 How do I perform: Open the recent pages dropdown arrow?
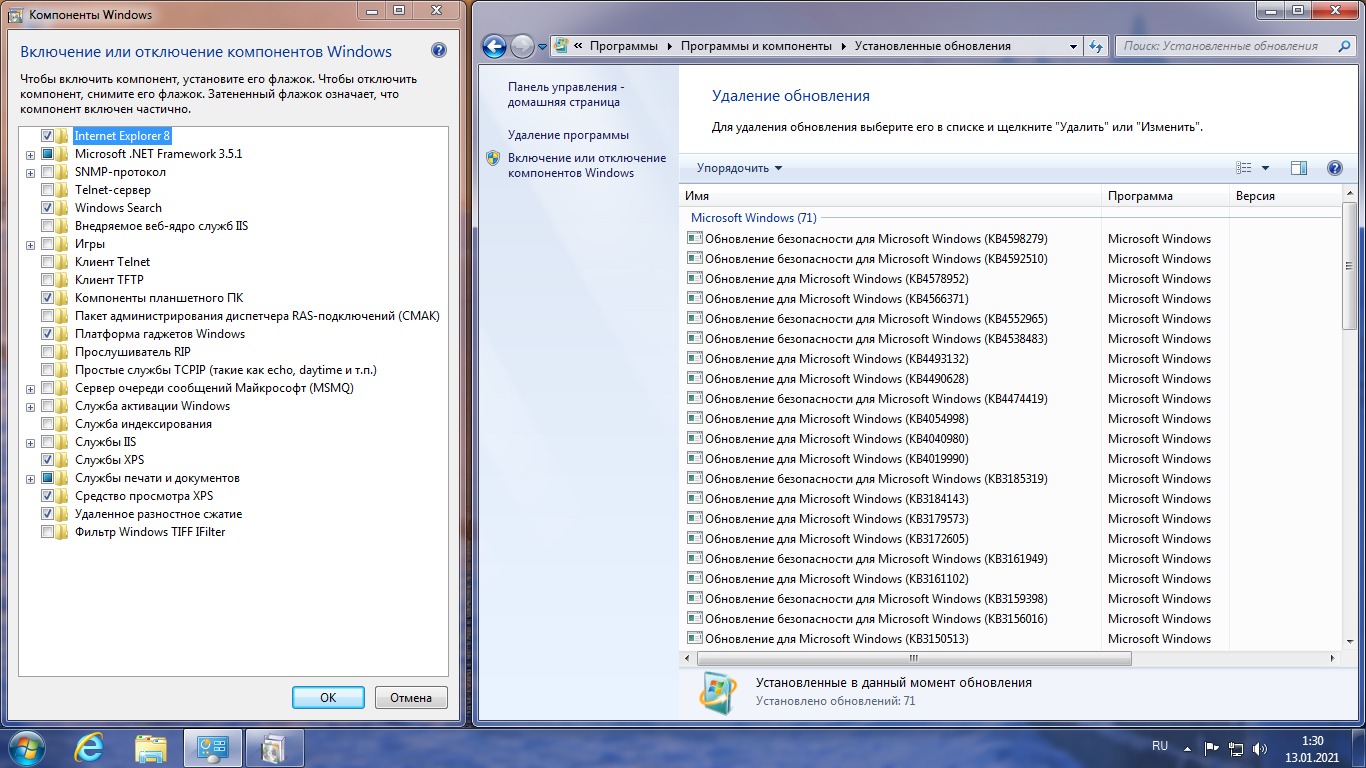542,46
